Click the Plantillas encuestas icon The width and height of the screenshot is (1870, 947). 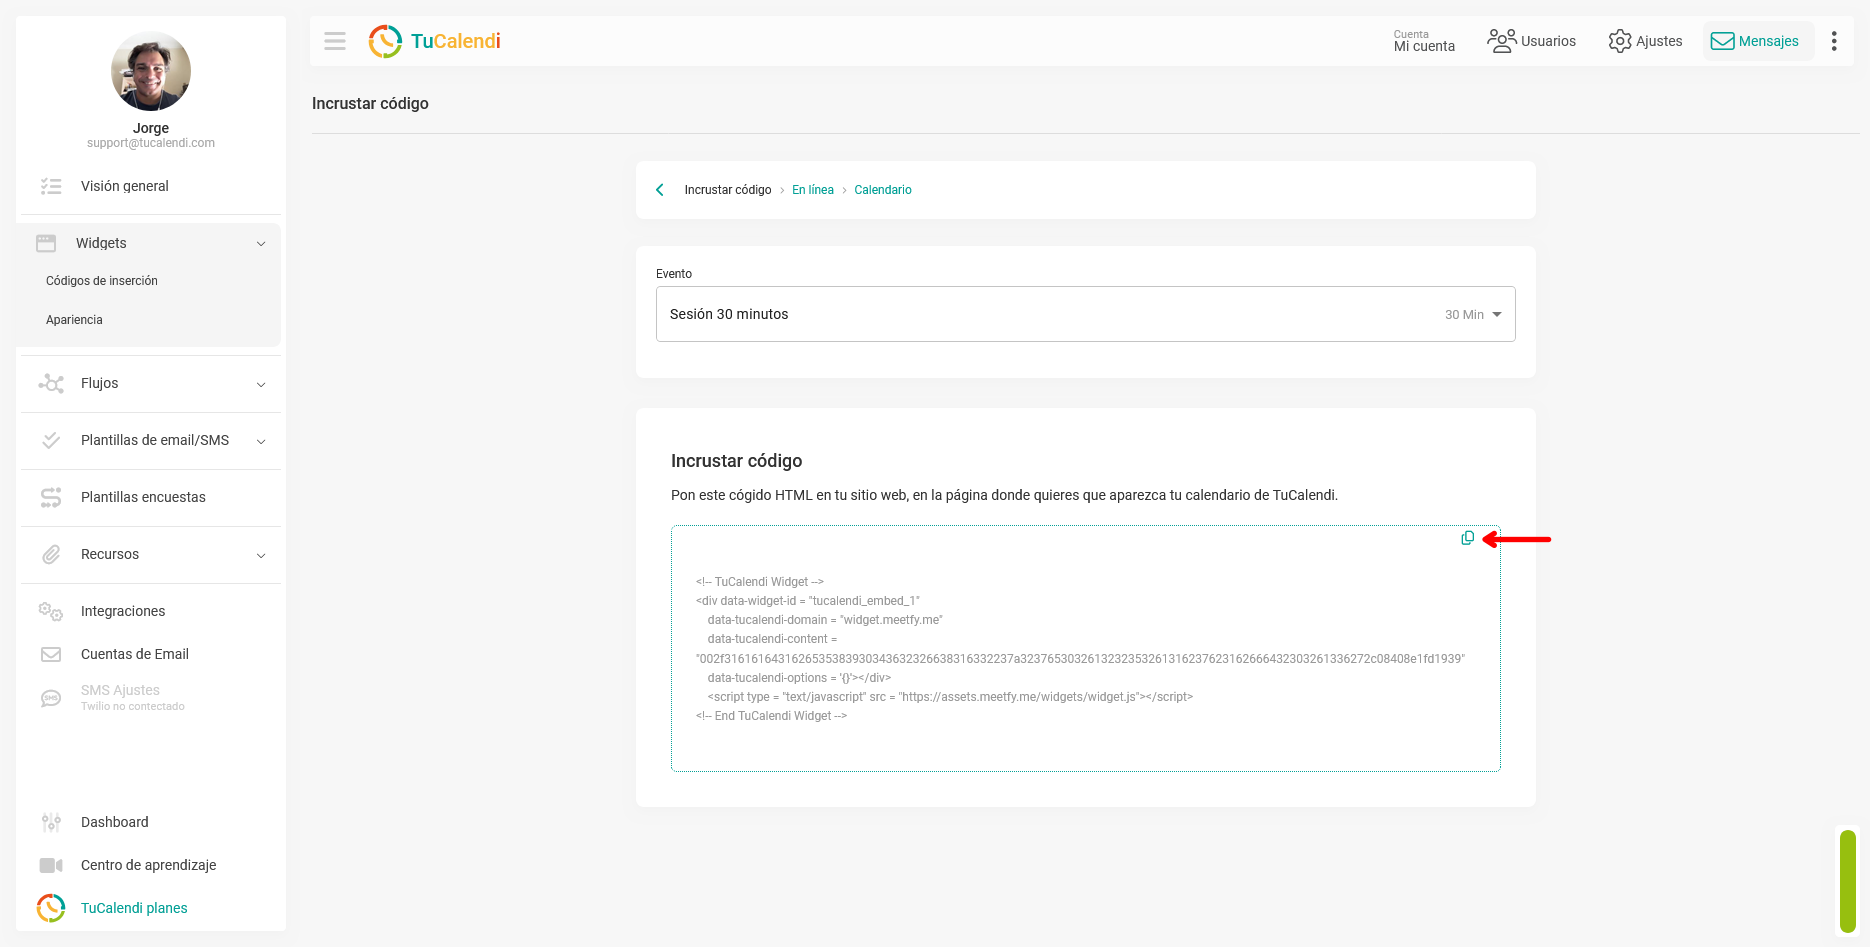[51, 497]
